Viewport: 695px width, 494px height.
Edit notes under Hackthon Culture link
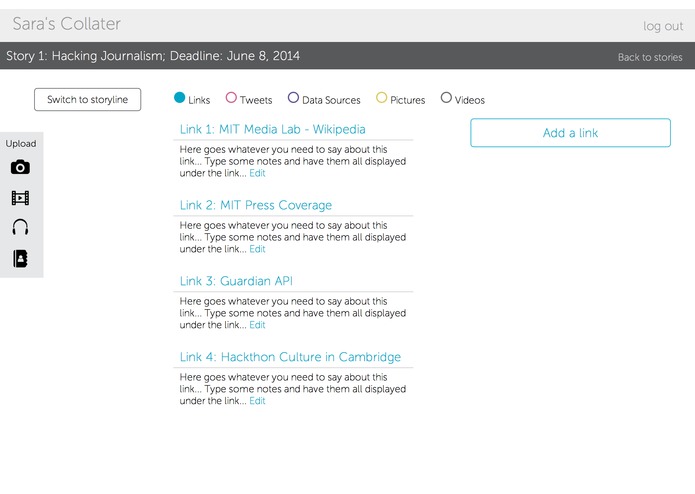tap(257, 401)
